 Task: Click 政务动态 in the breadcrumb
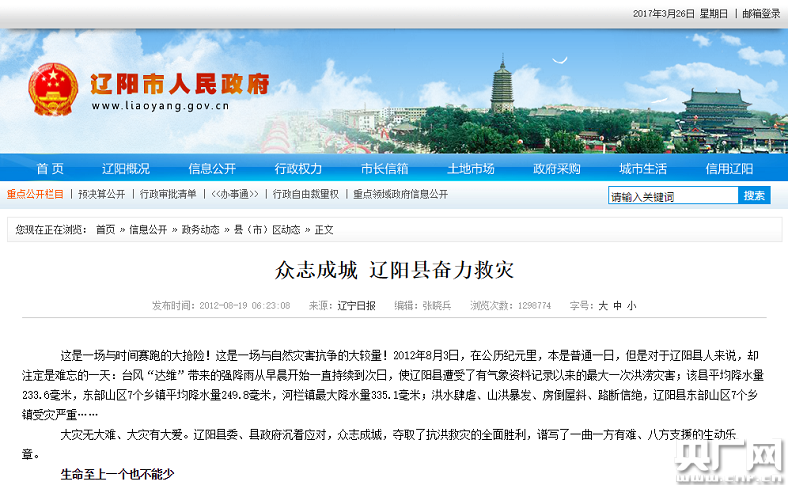[200, 230]
